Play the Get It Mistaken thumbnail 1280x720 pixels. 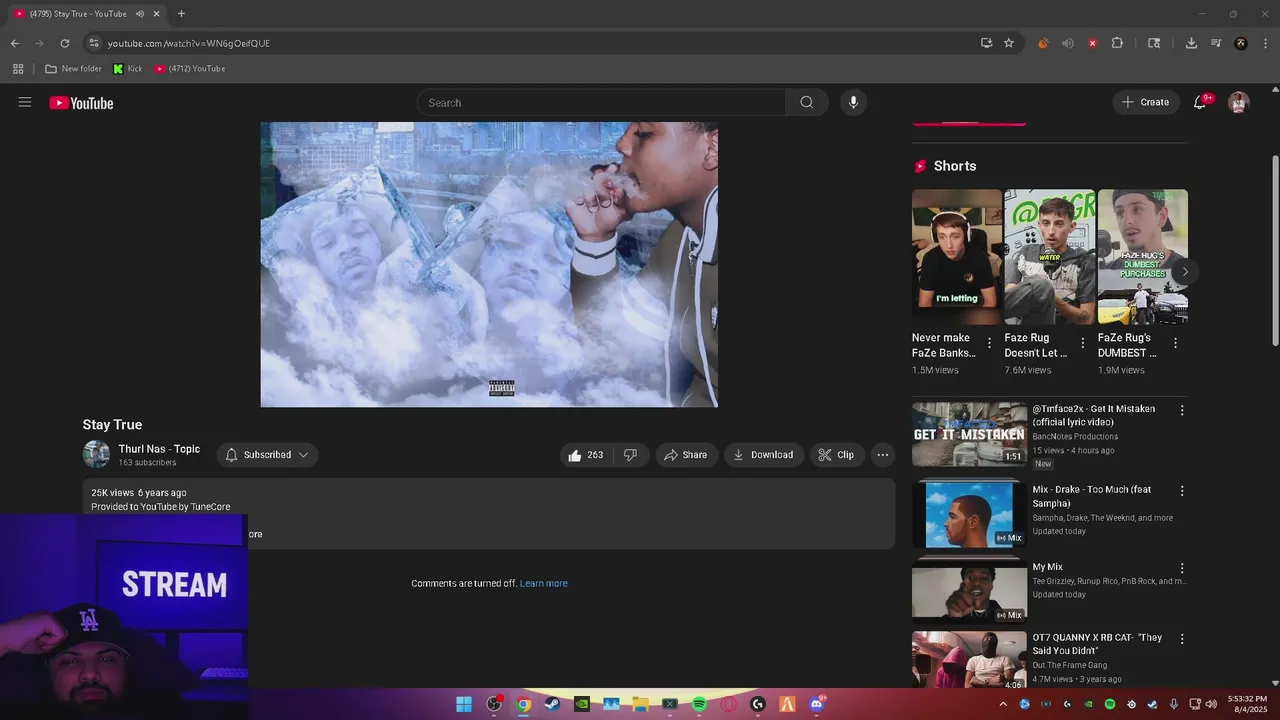969,434
